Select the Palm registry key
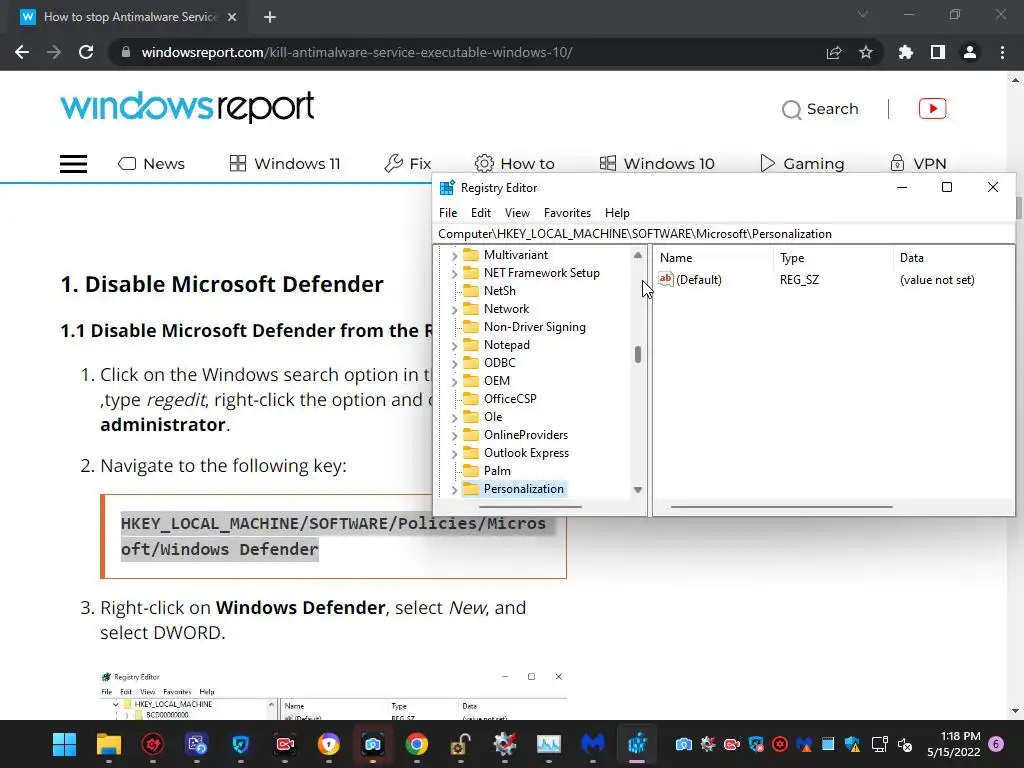 coord(497,471)
